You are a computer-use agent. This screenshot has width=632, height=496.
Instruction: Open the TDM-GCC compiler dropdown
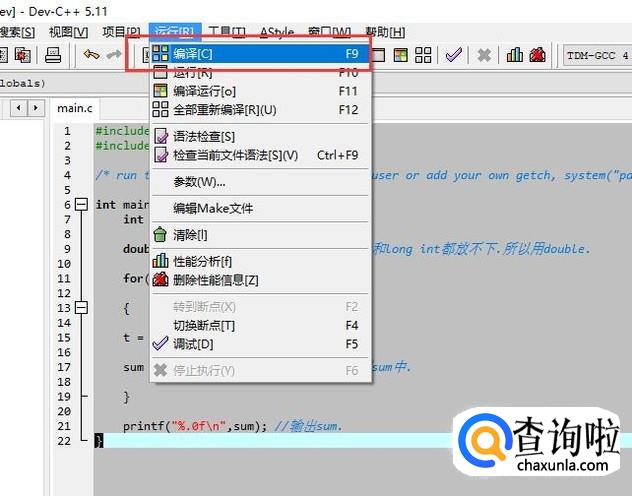(x=595, y=55)
